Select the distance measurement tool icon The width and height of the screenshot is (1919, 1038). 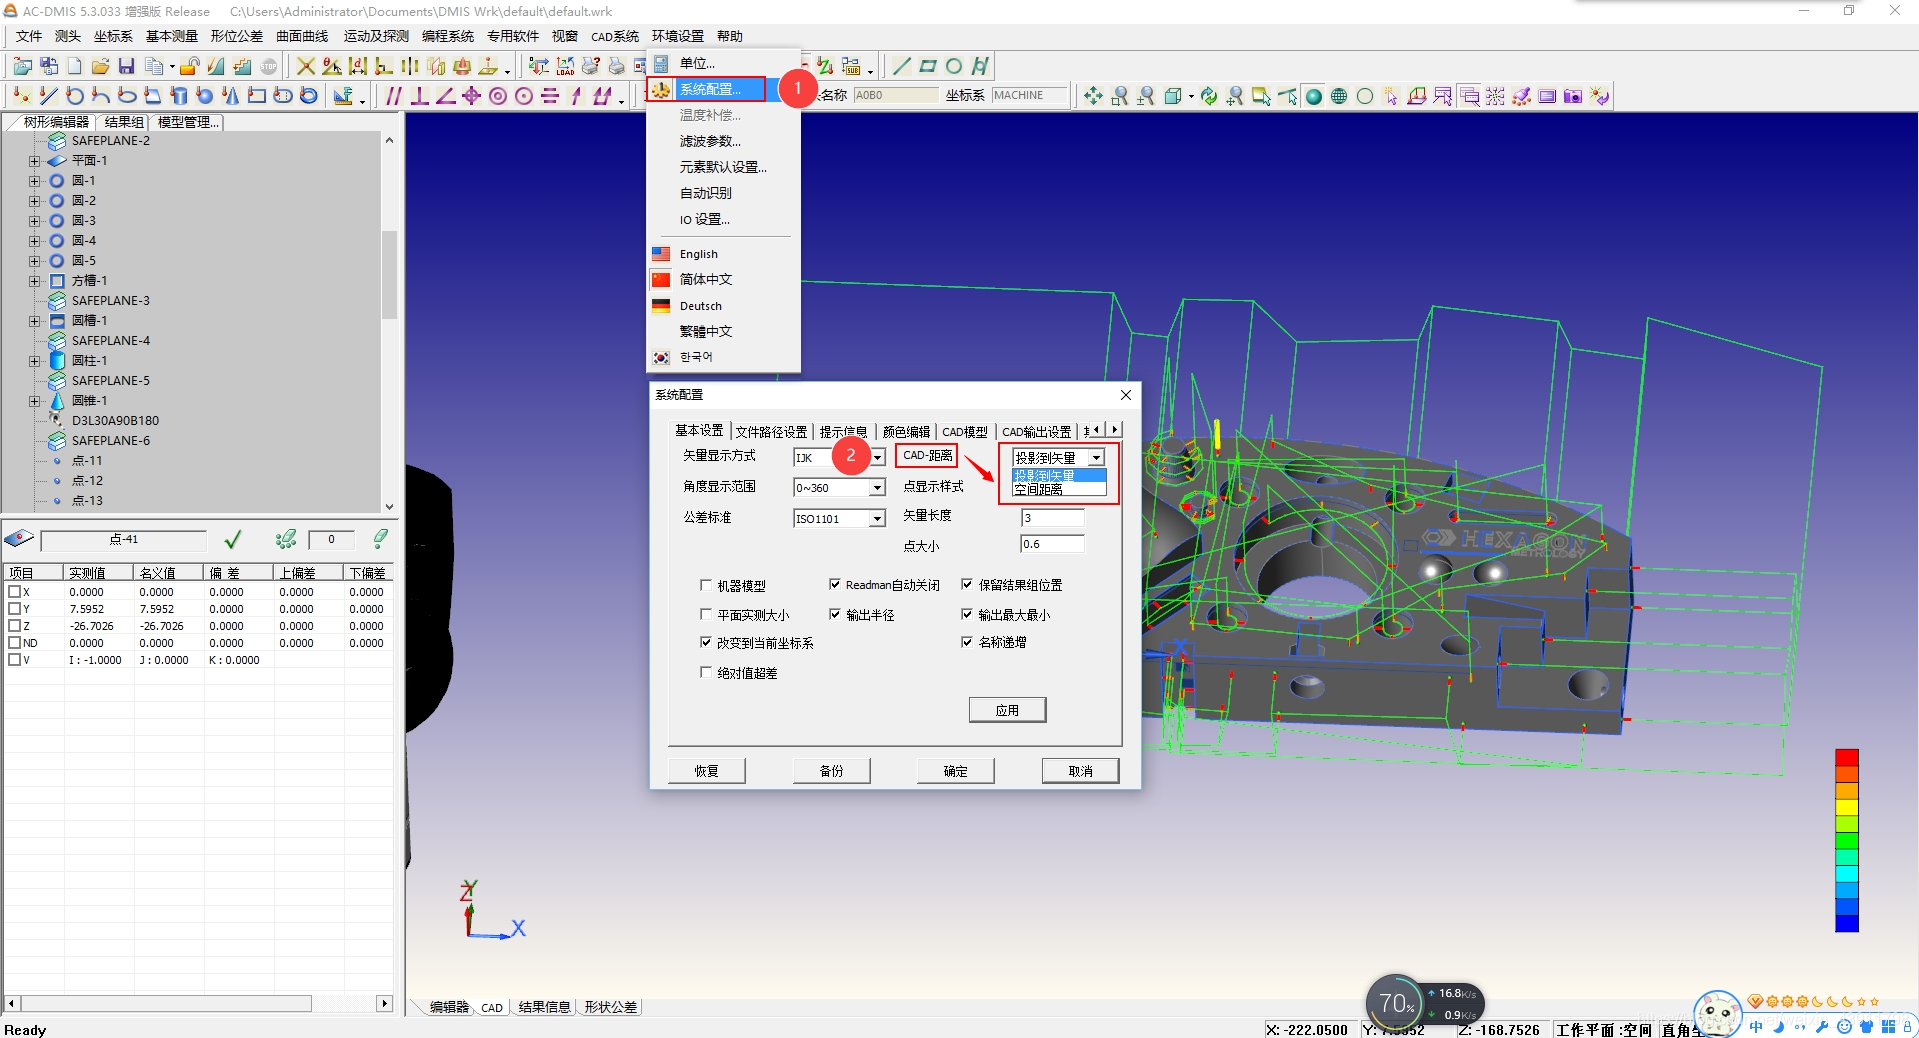click(x=358, y=66)
